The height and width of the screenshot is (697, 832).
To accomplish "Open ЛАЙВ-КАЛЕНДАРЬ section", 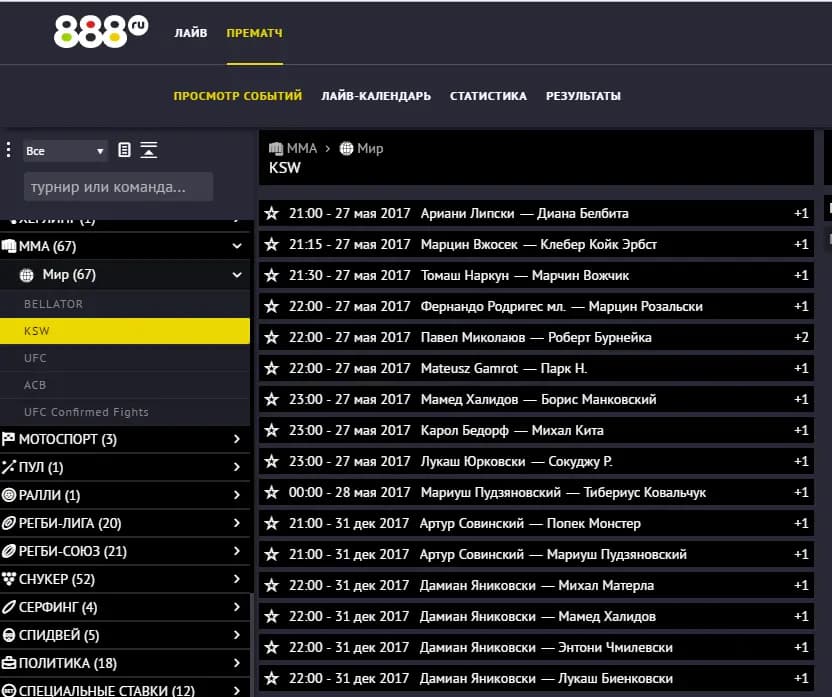I will [x=376, y=96].
